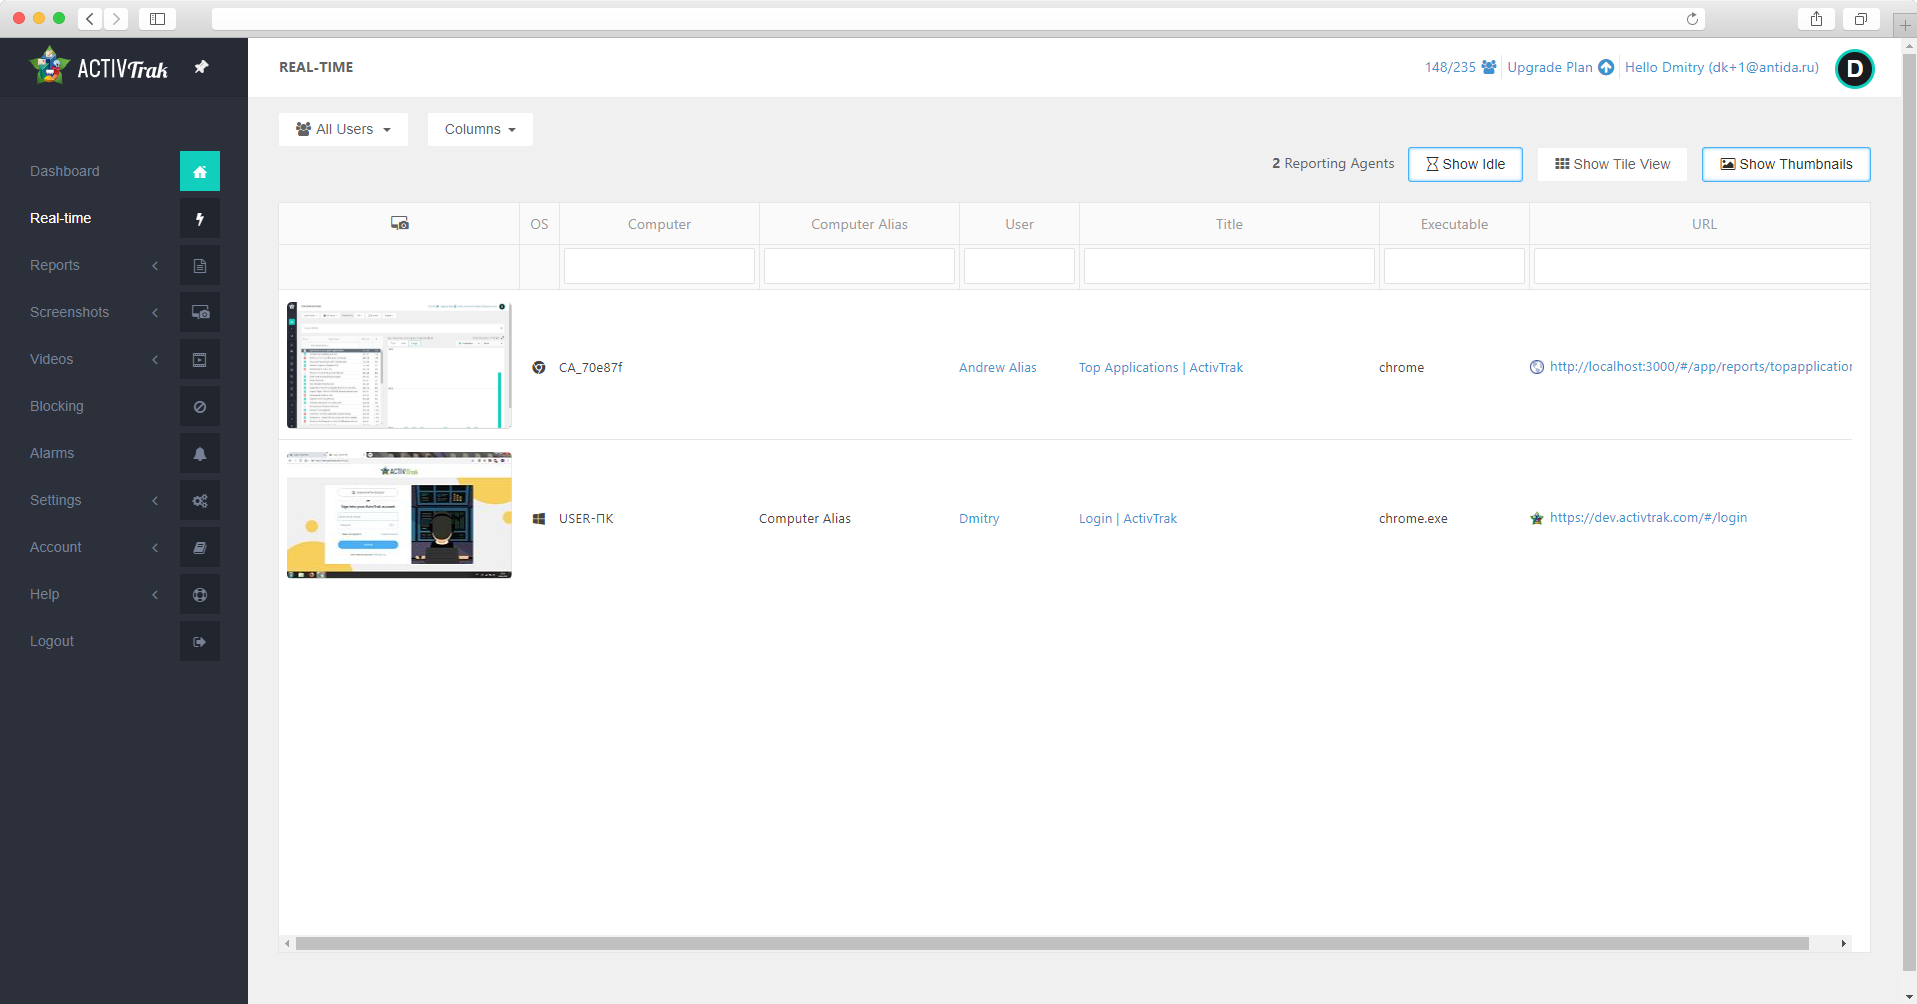Click the Account book icon

200,547
